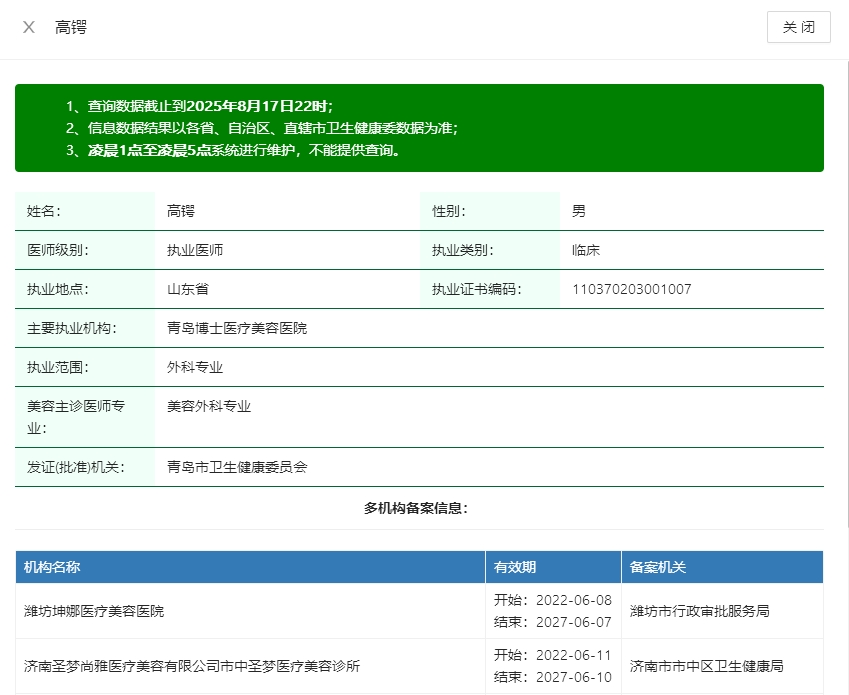This screenshot has width=849, height=695.
Task: Click the 外科专业 practice scope value
Action: point(195,367)
